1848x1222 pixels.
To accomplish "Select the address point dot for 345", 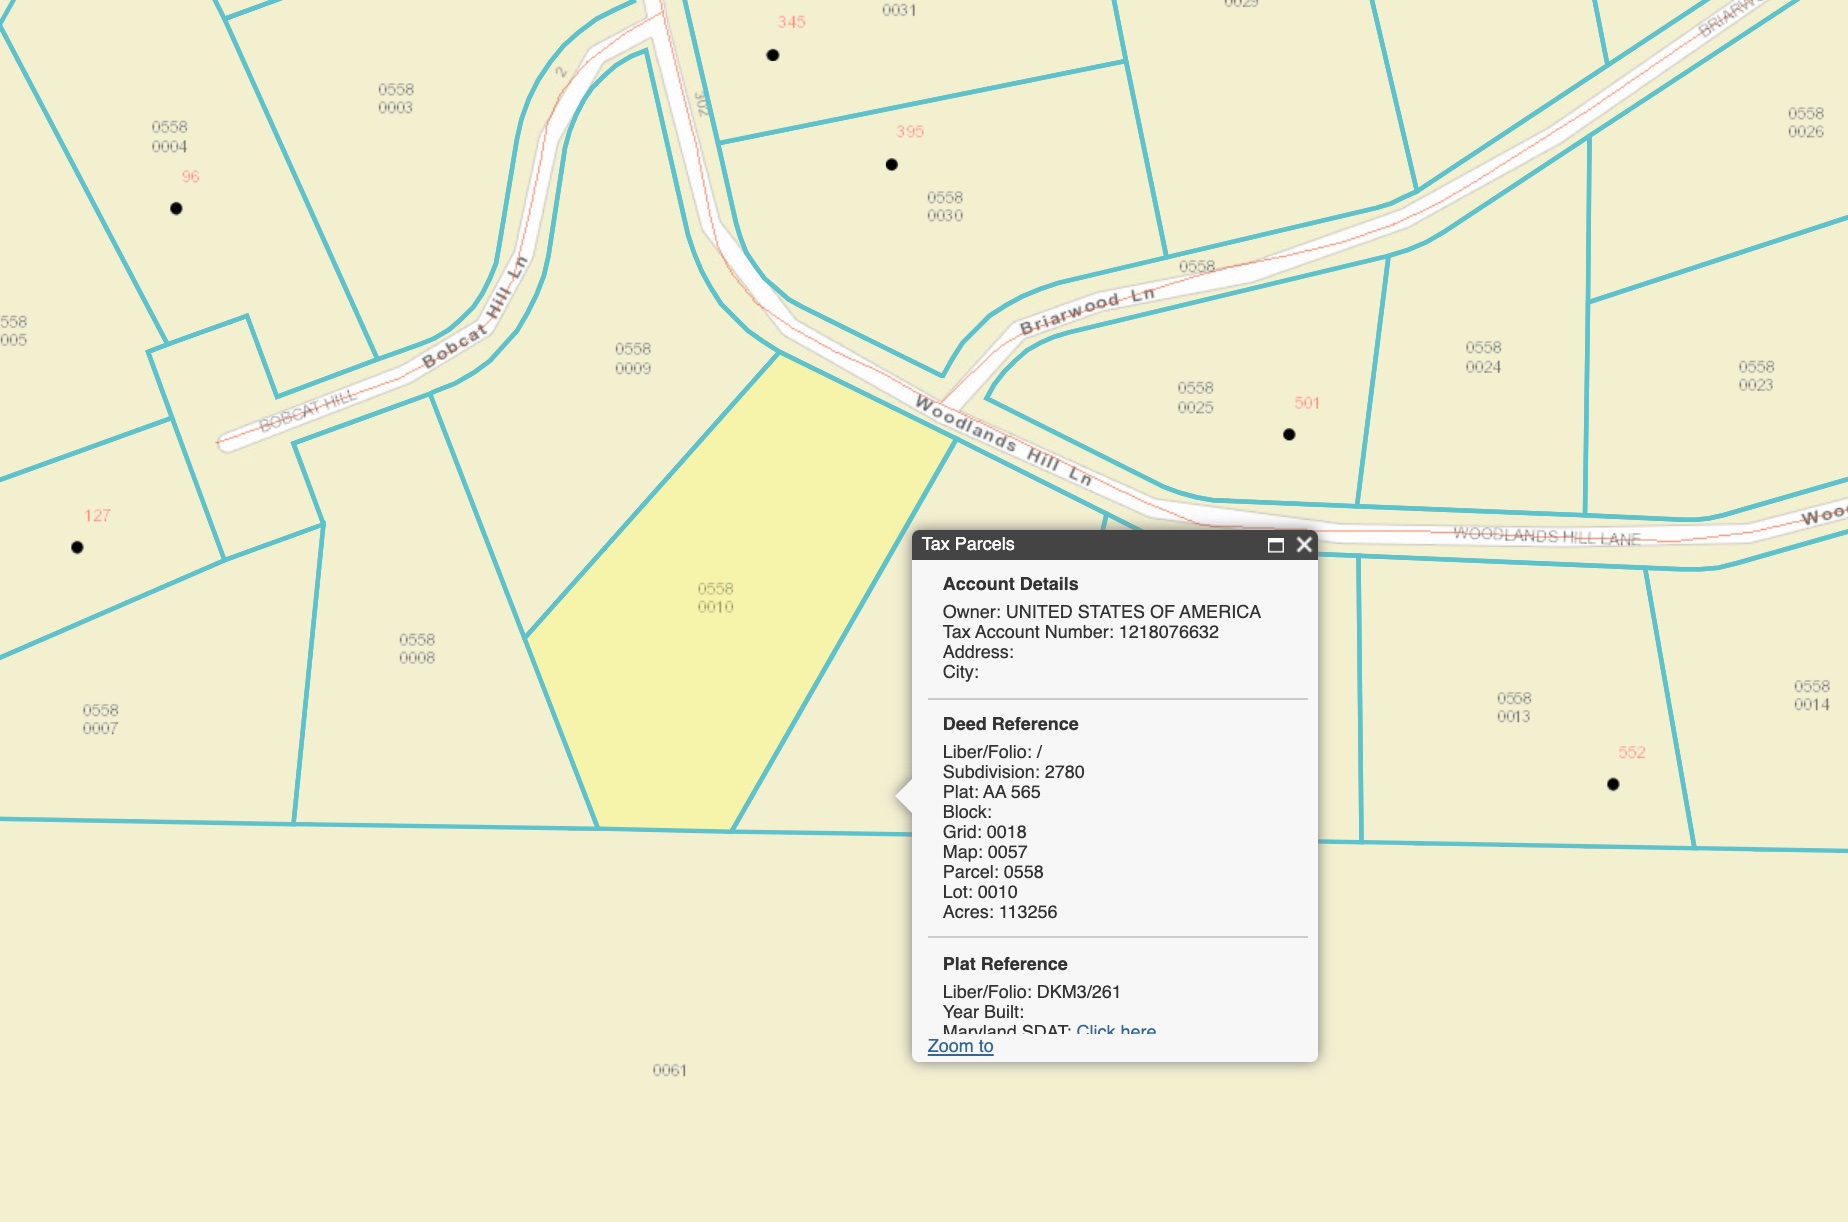I will coord(773,55).
